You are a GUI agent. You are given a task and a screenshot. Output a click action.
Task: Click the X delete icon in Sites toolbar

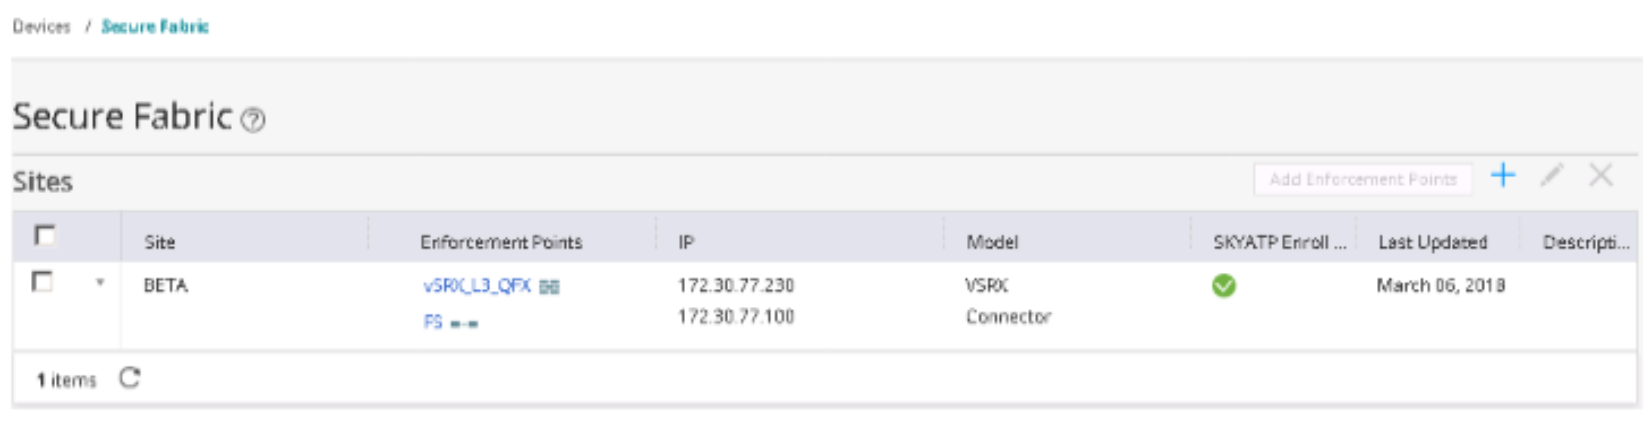(1600, 176)
